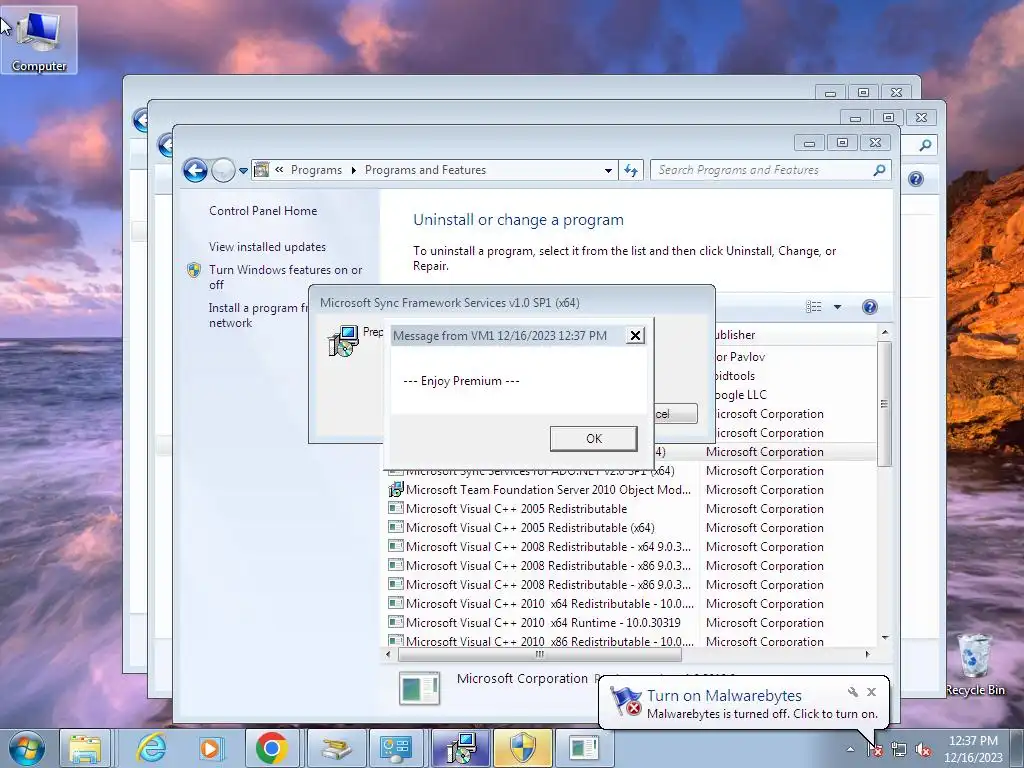Close the Message from VM1 dialog

(635, 336)
